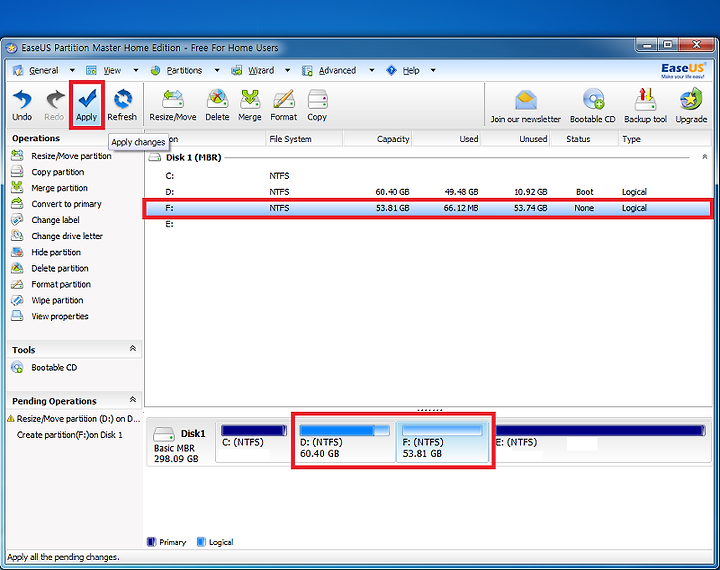Collapse the Disk 1 (MBR) group

coord(704,157)
